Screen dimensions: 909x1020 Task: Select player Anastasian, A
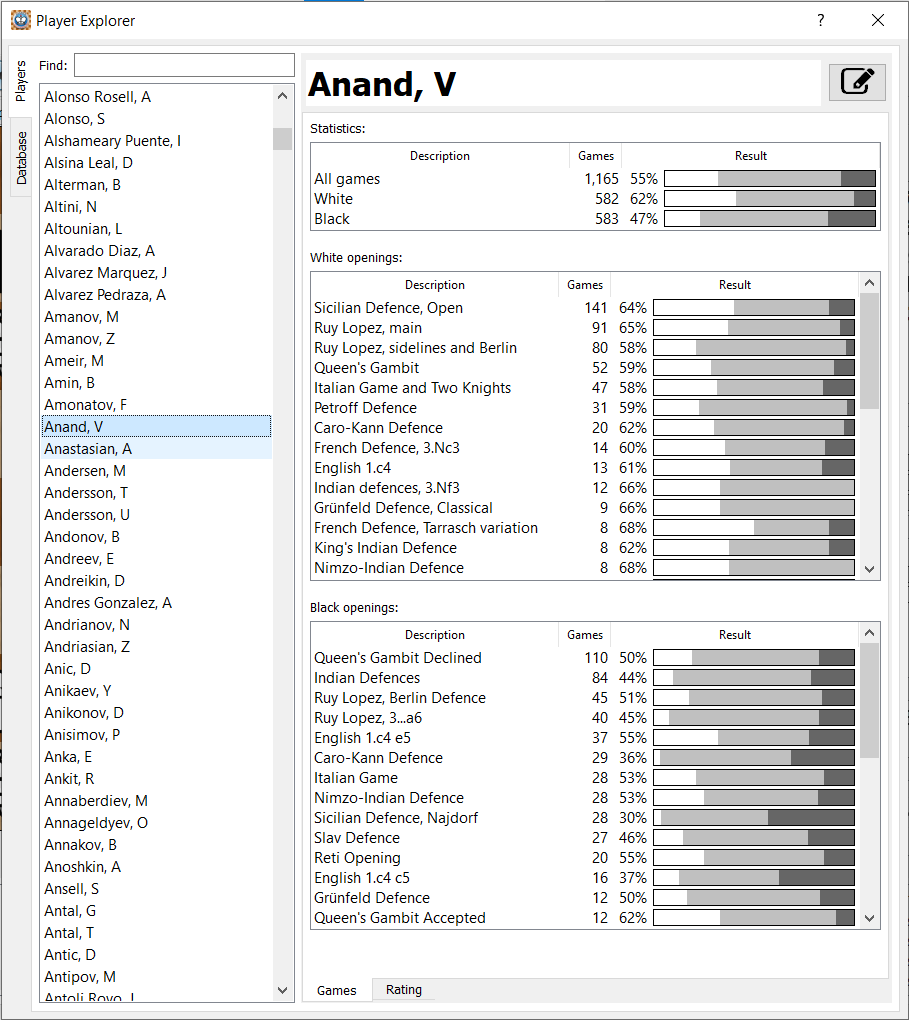88,449
